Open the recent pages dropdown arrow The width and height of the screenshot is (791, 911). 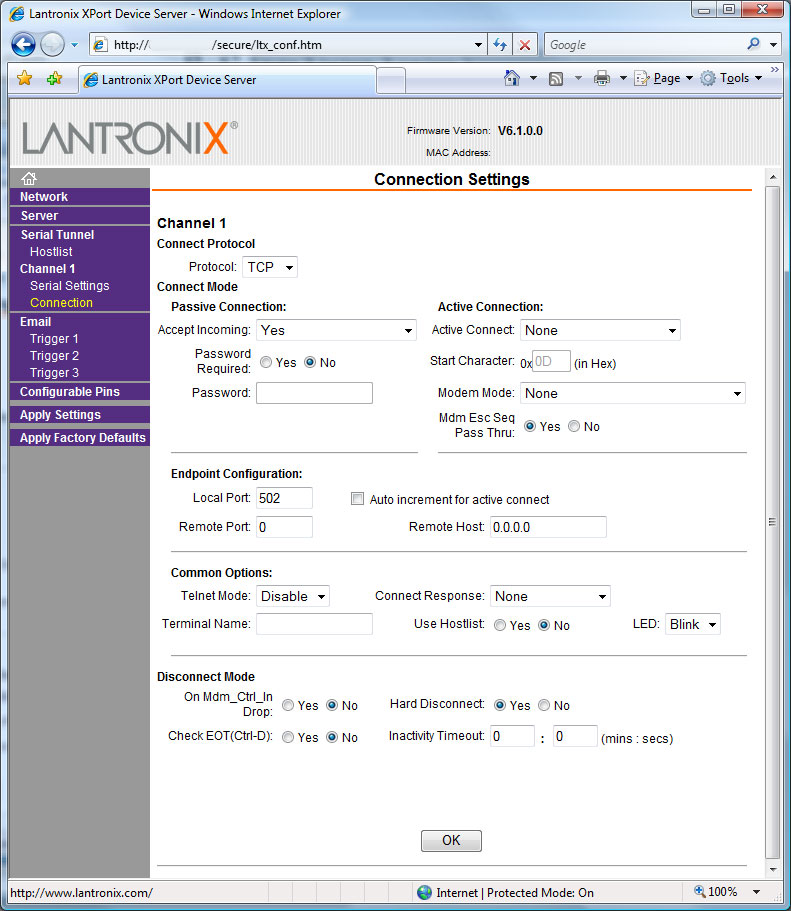(x=74, y=45)
